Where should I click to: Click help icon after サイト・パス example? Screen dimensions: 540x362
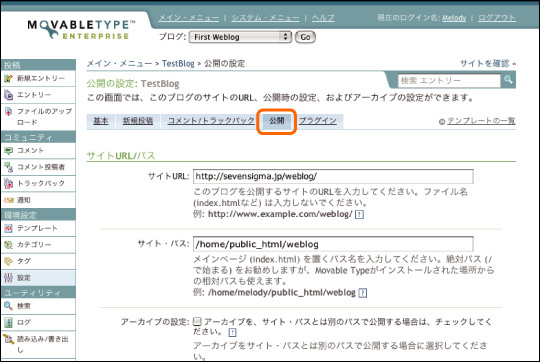[x=363, y=293]
